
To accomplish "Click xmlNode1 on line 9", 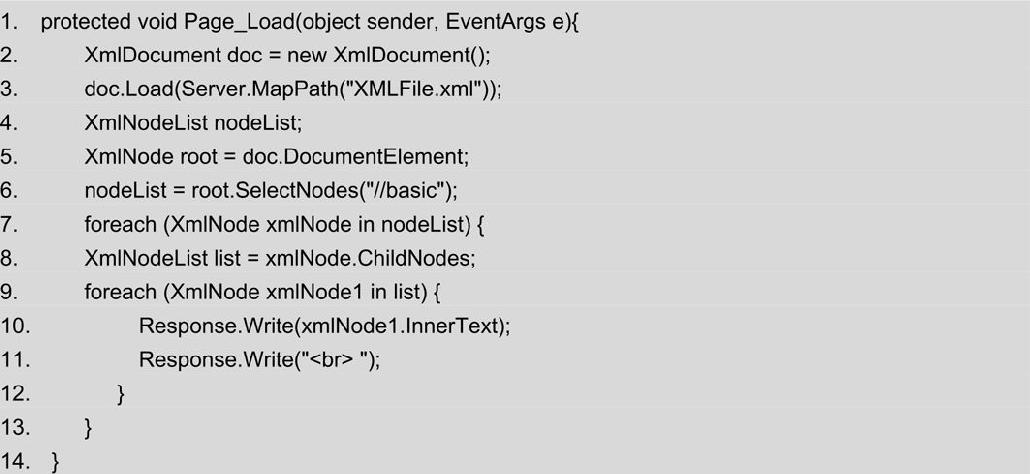I will (314, 291).
